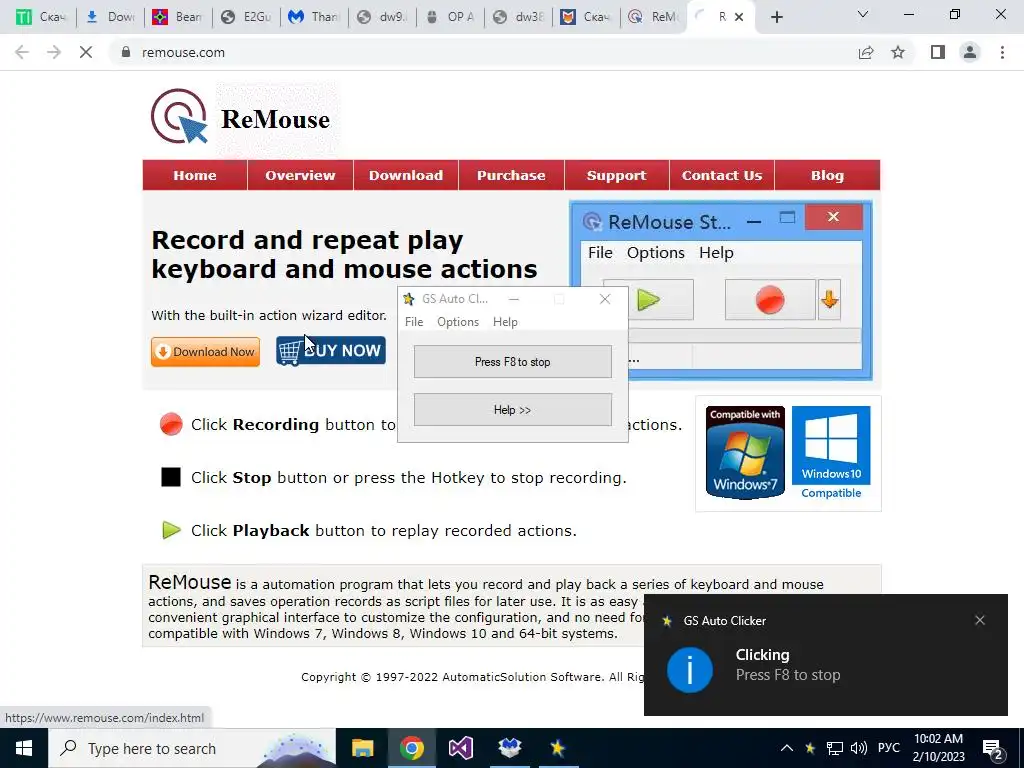
Task: Dismiss the GS Auto Clicker notification
Action: [980, 620]
